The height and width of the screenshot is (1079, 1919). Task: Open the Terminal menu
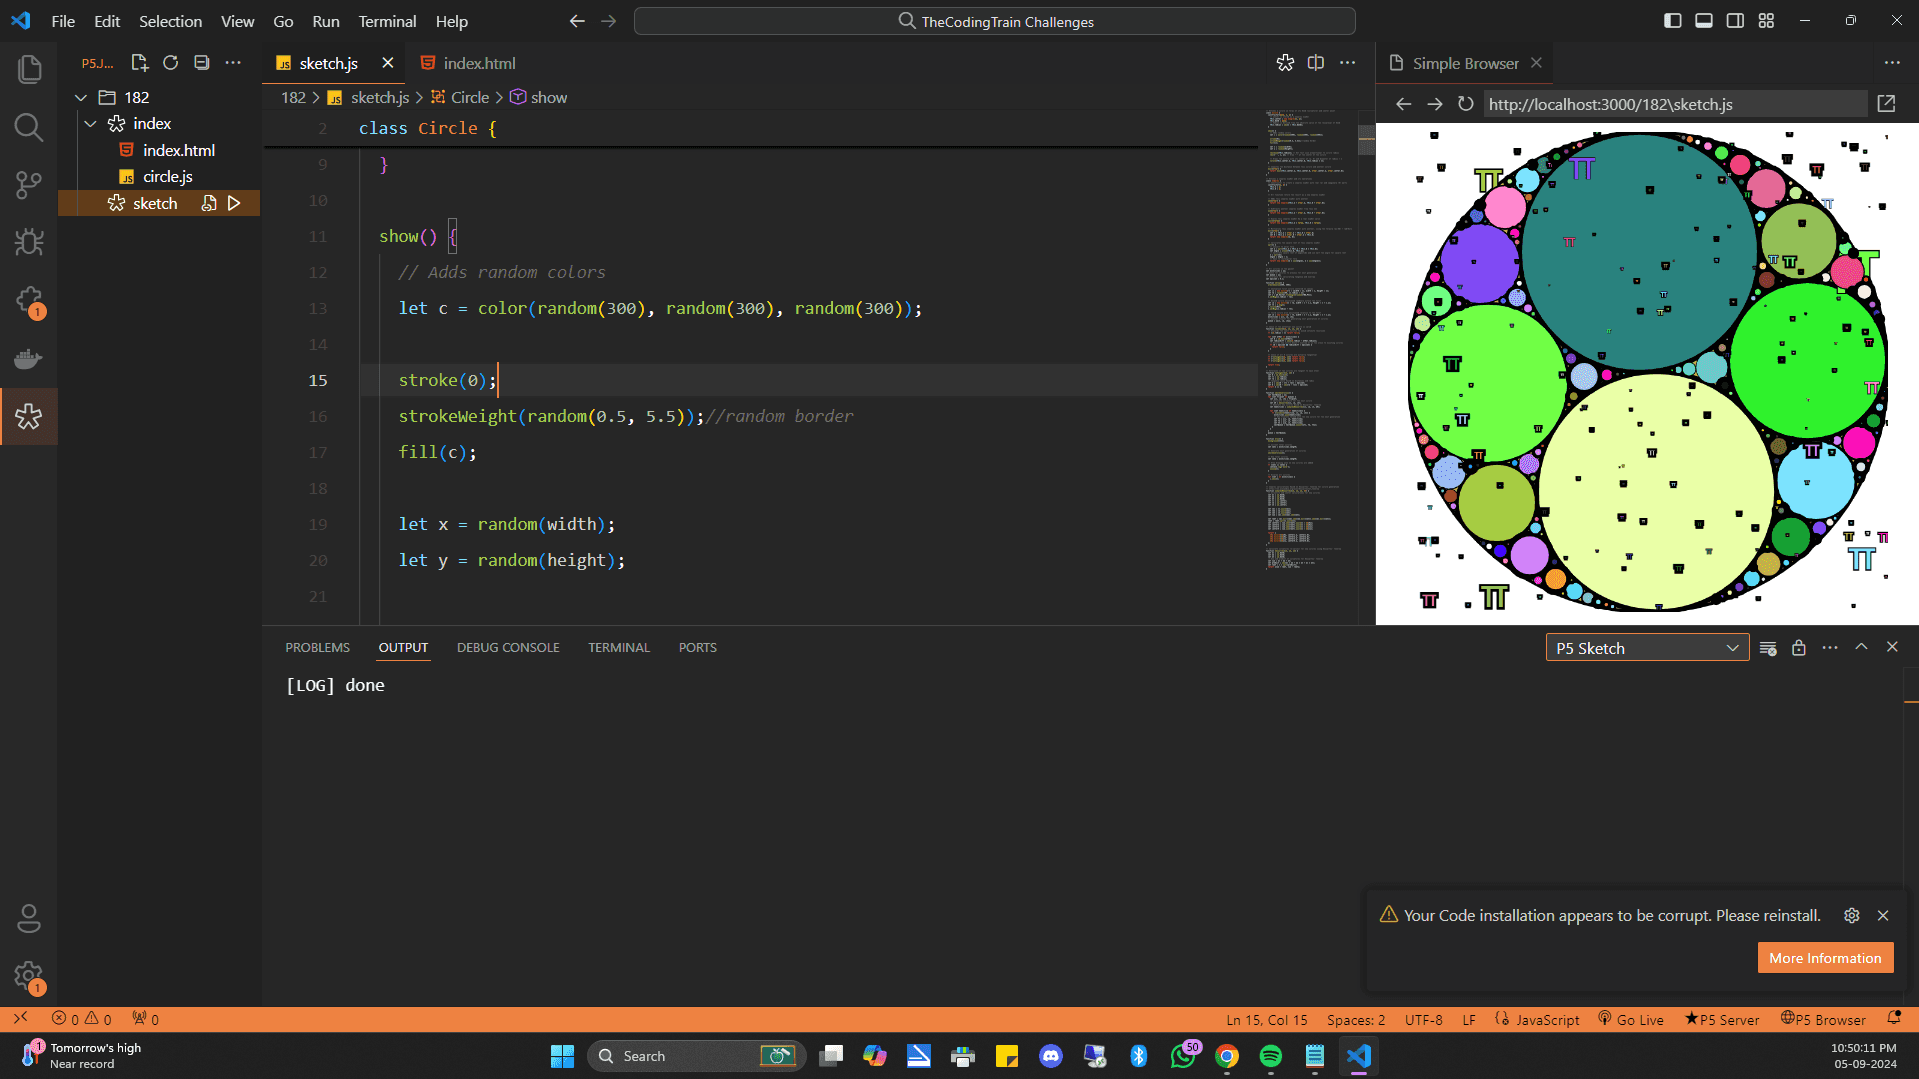point(386,20)
